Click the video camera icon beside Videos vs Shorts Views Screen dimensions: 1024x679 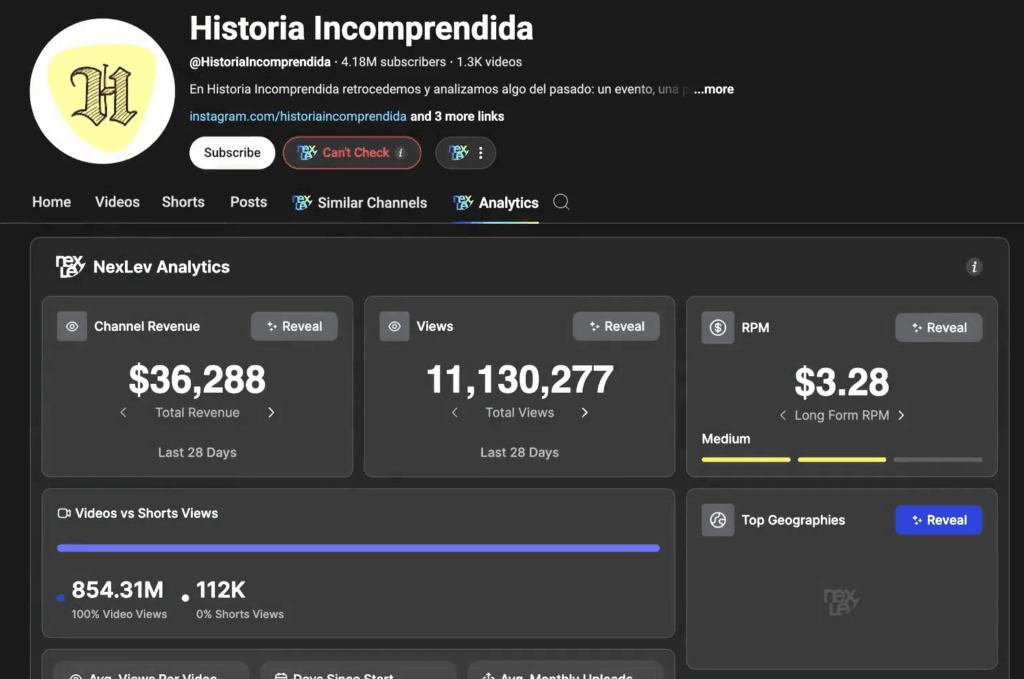tap(64, 513)
